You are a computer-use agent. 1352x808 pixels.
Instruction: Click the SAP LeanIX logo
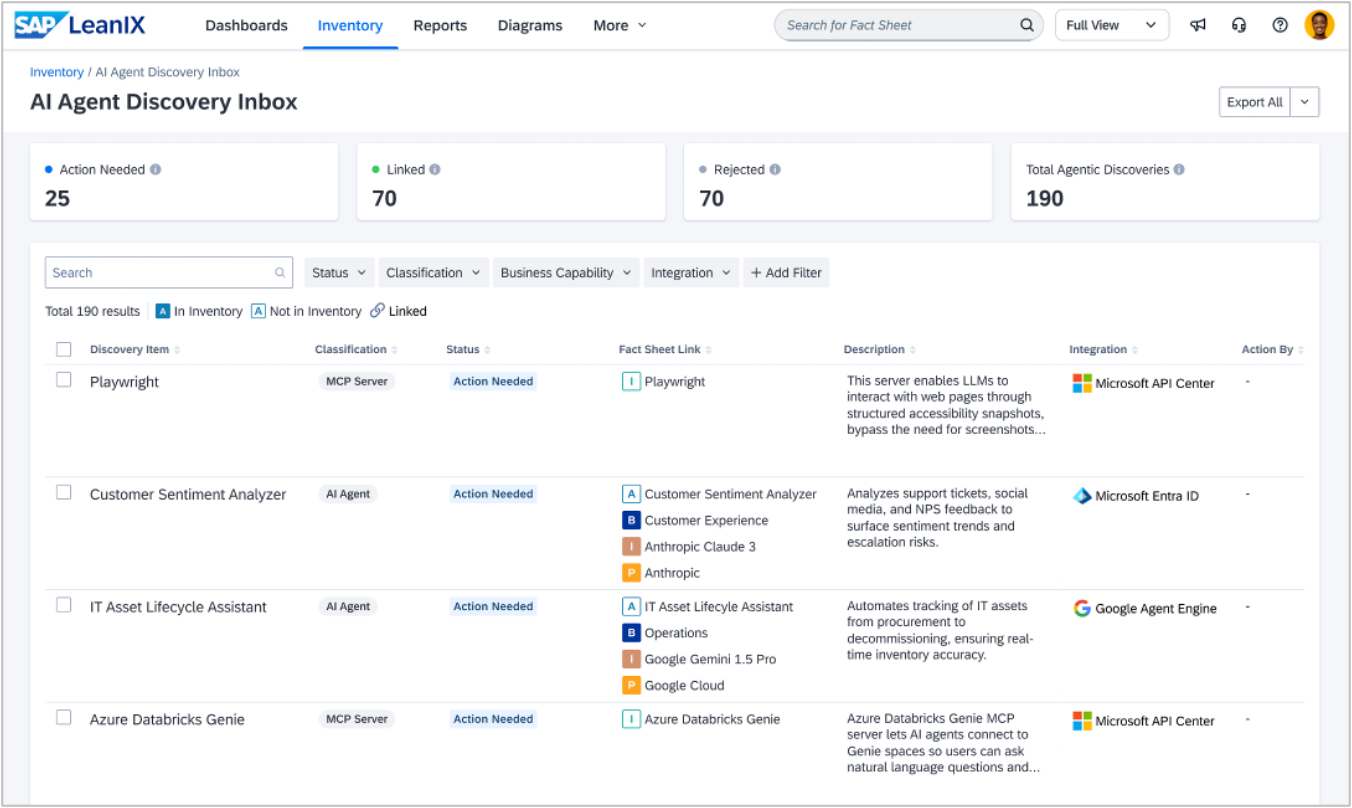(80, 25)
